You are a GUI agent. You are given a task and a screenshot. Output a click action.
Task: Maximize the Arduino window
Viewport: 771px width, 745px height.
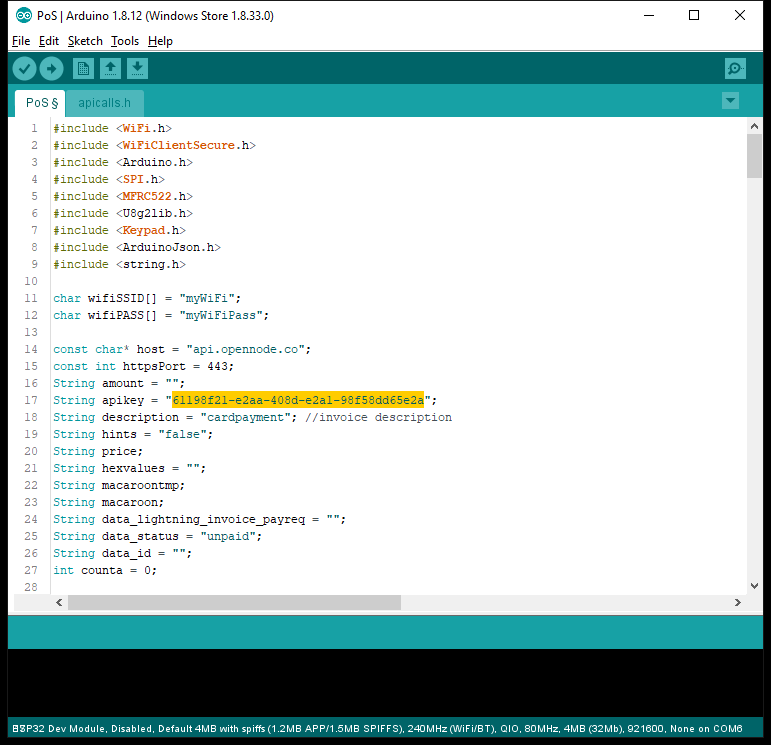point(694,15)
